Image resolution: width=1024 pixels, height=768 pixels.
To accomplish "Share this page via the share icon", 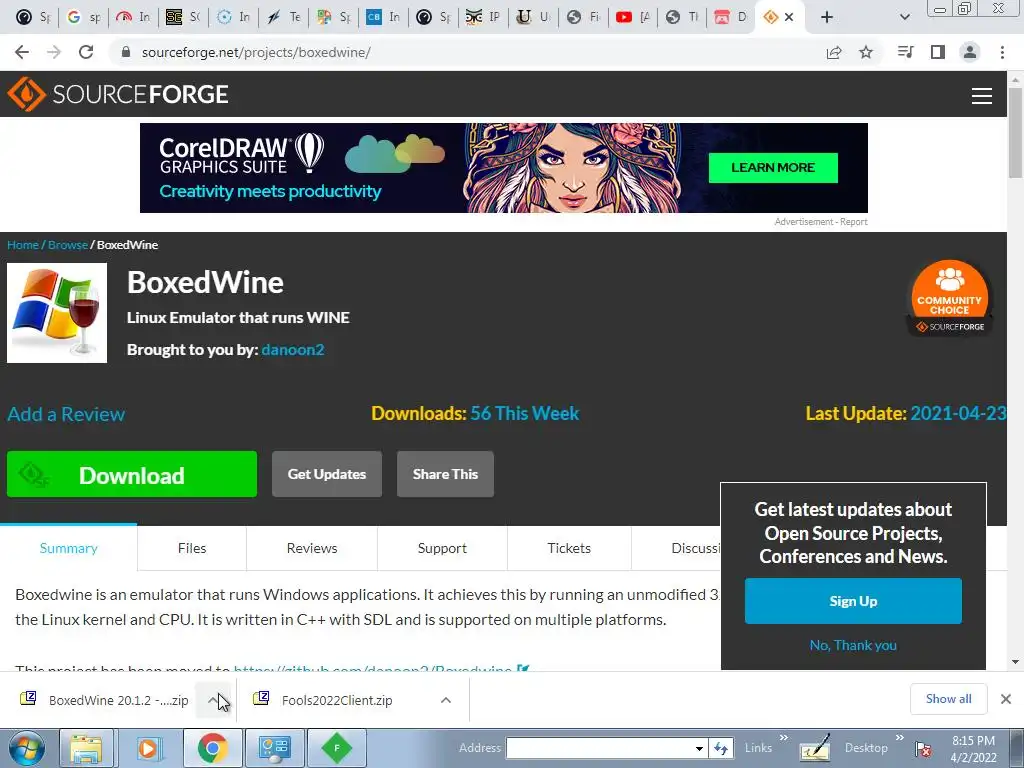I will point(834,52).
